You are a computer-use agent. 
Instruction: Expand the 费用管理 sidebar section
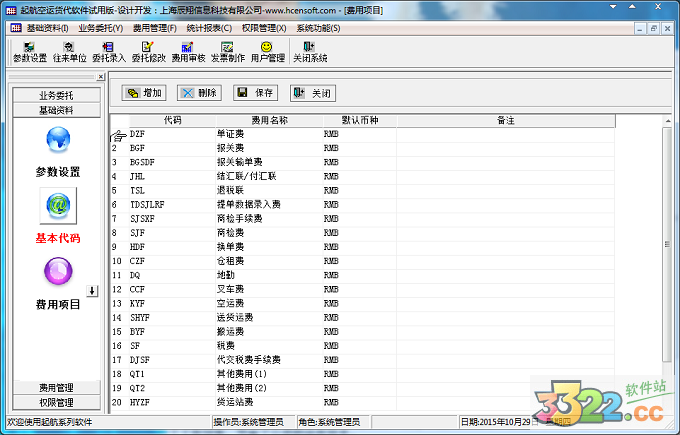click(56, 388)
